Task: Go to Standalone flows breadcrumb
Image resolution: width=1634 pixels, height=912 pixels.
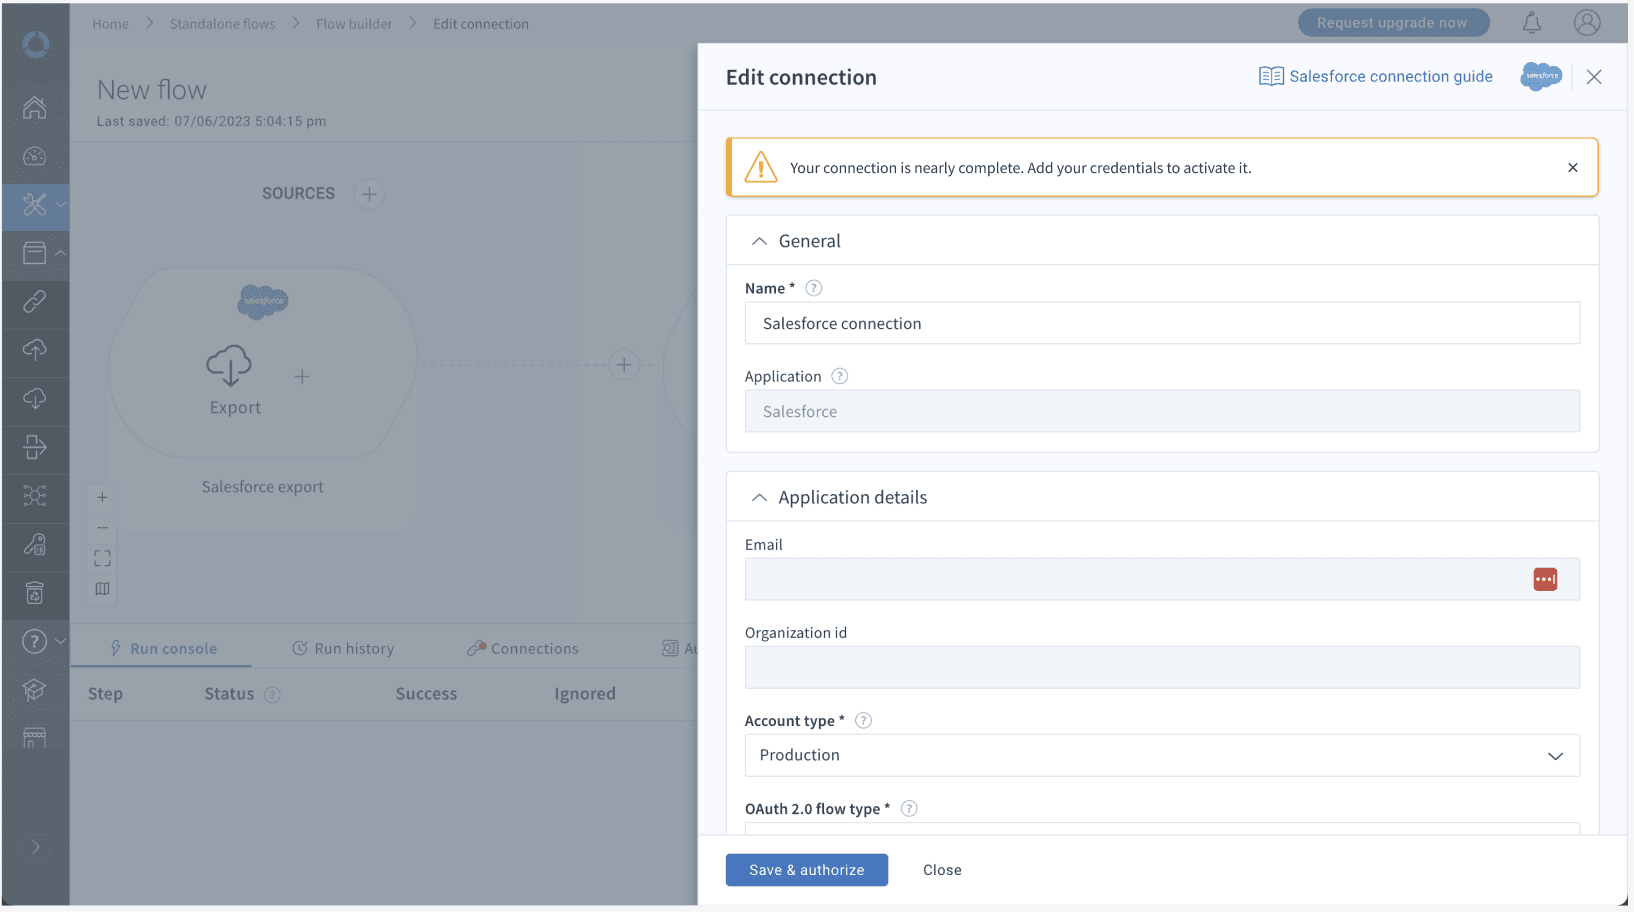Action: 222,24
